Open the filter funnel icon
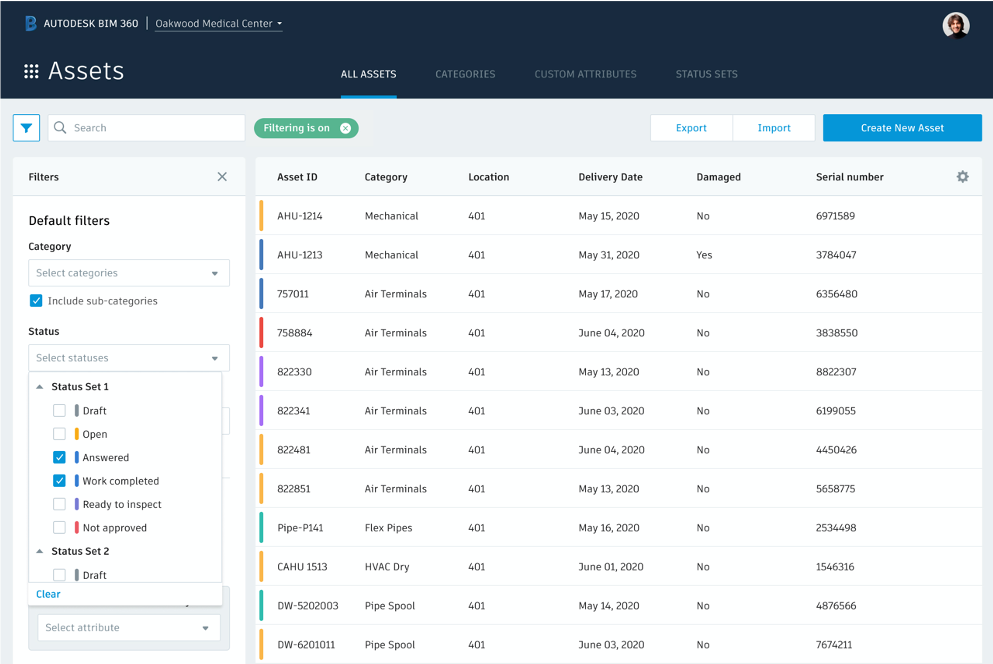Screen dimensions: 993x664 click(26, 127)
